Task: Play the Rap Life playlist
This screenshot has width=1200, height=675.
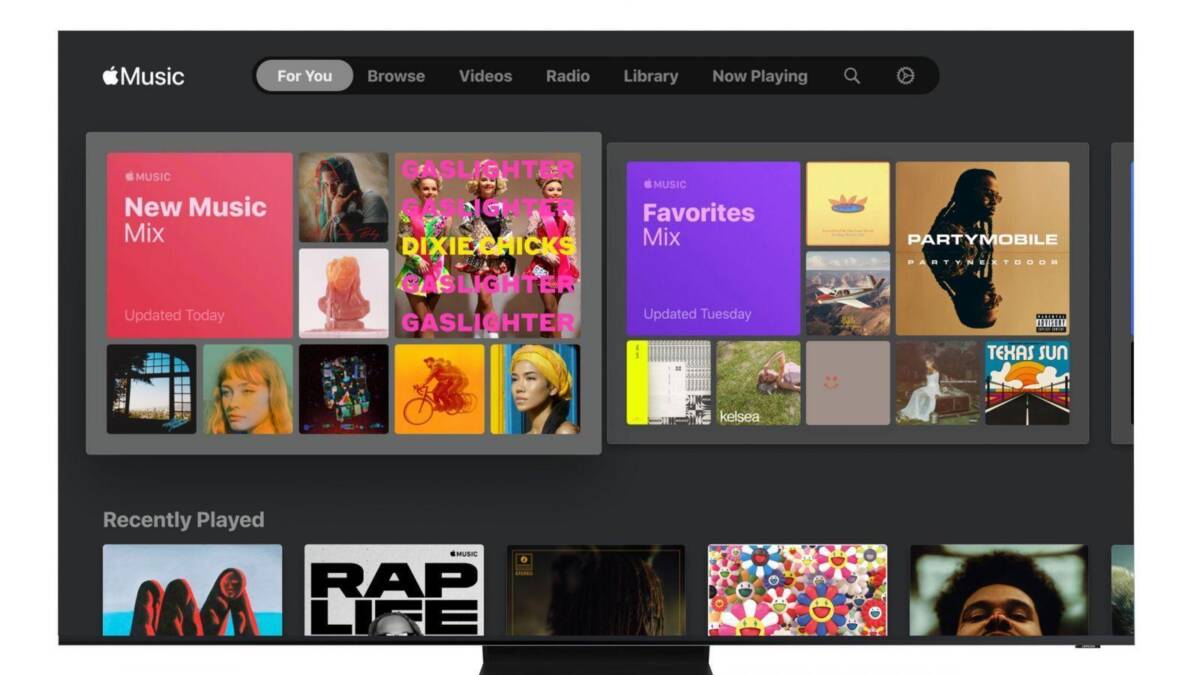Action: click(x=394, y=590)
